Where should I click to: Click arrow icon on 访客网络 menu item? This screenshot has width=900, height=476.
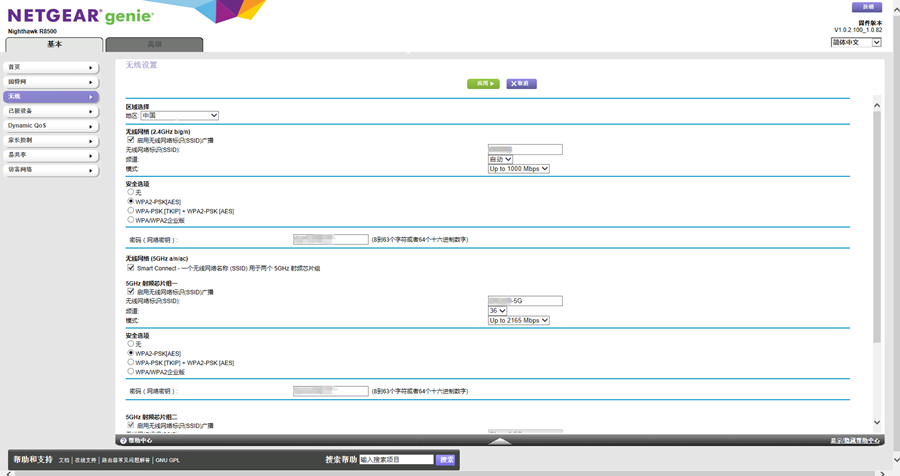pos(91,170)
